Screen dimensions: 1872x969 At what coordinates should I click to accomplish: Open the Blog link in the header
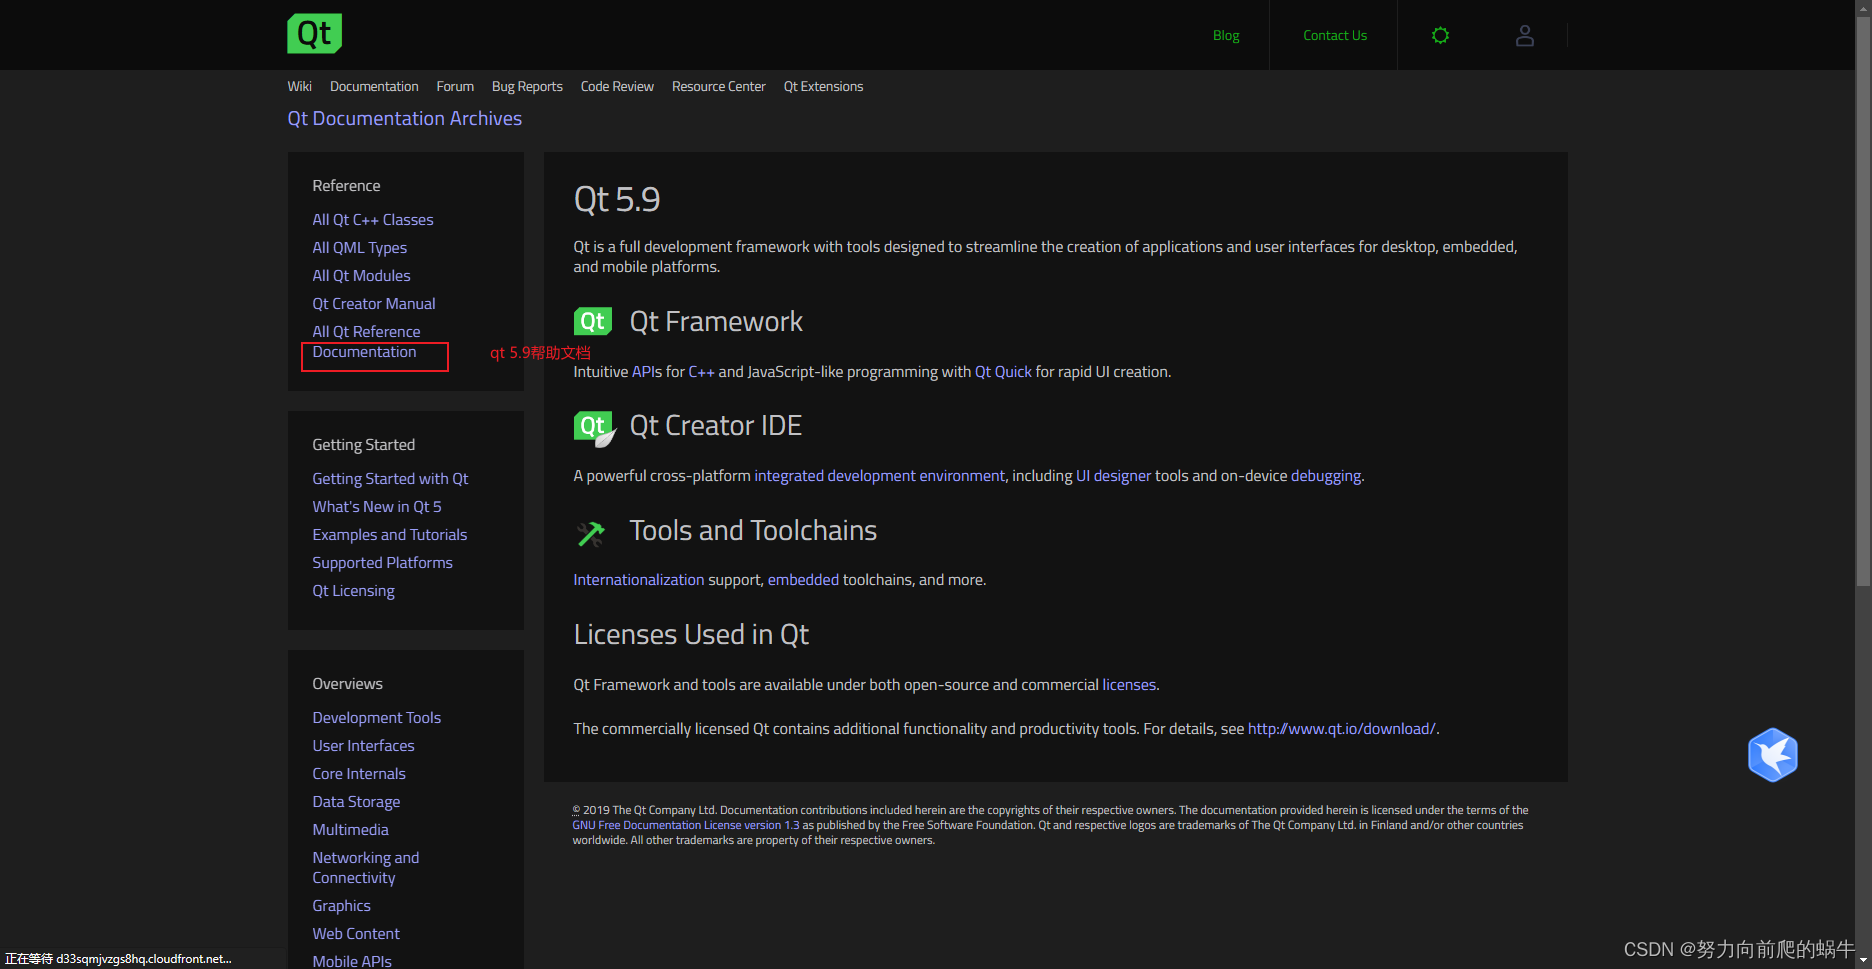[x=1226, y=35]
